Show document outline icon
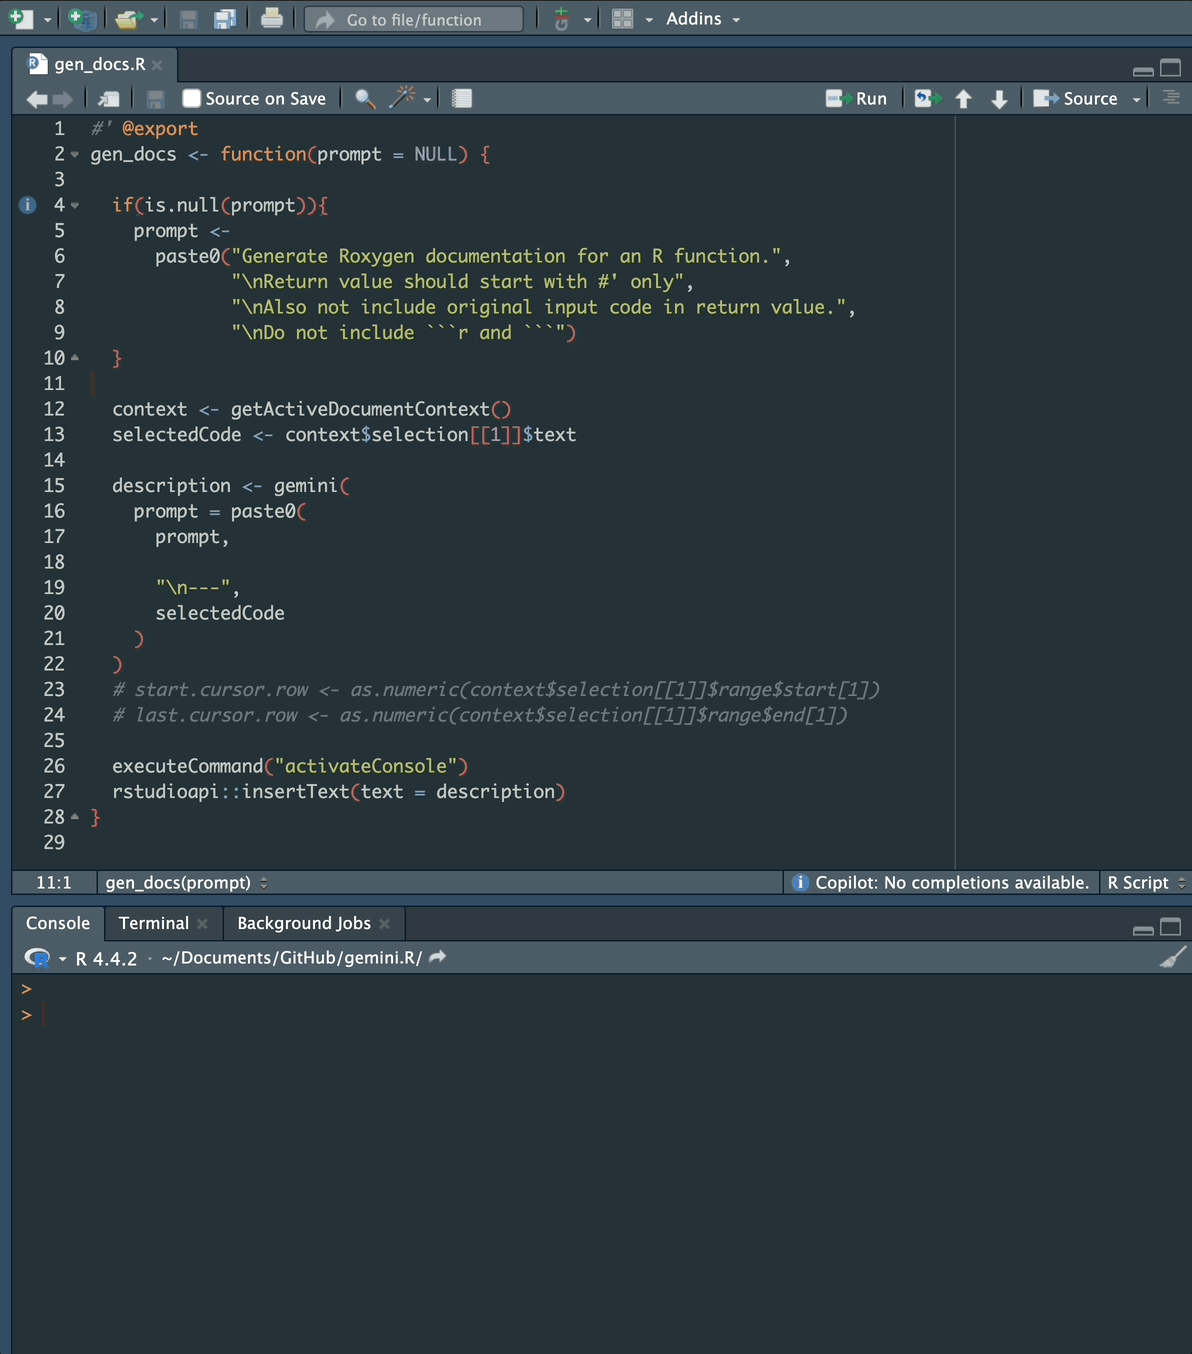Screen dimensions: 1192x1354 click(x=1171, y=98)
